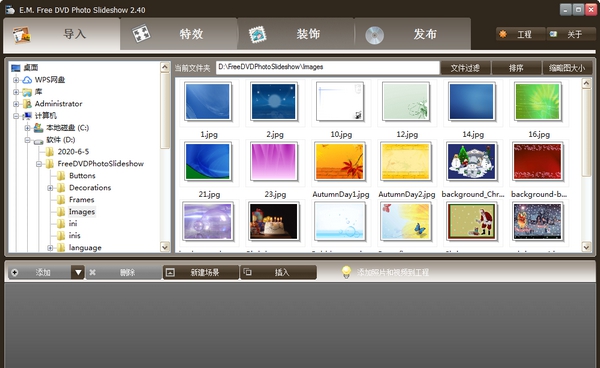Viewport: 600px width, 368px height.
Task: Select the AutumnDay1.jpg thumbnail
Action: (340, 161)
